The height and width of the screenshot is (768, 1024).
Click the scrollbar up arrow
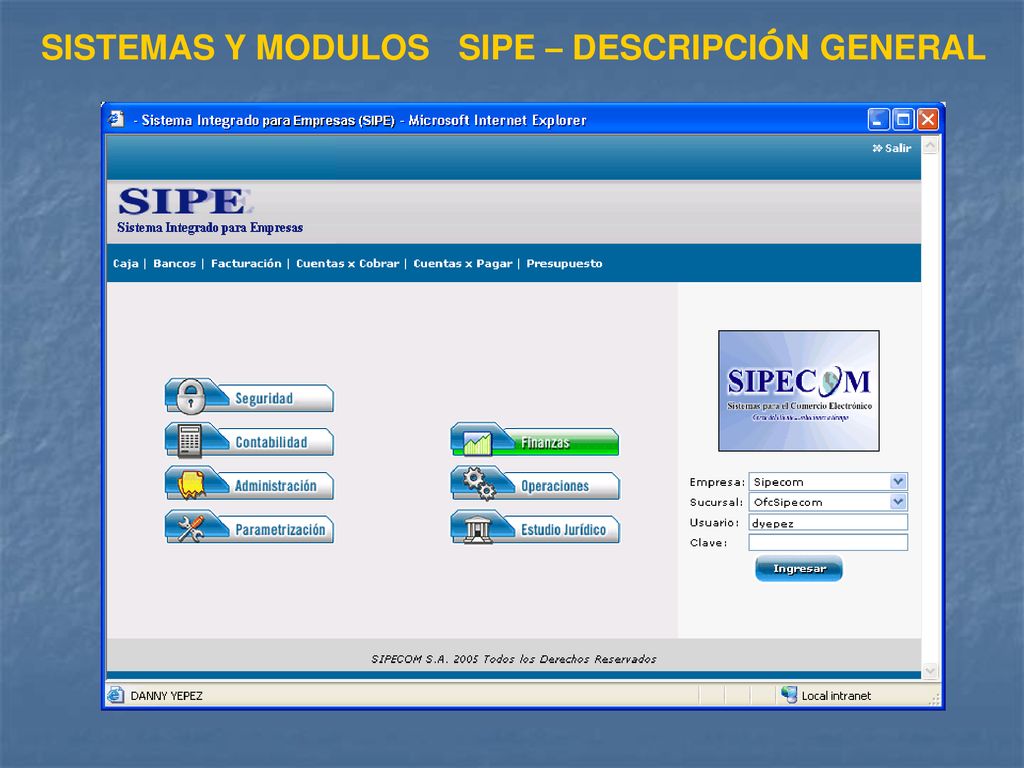coord(930,145)
